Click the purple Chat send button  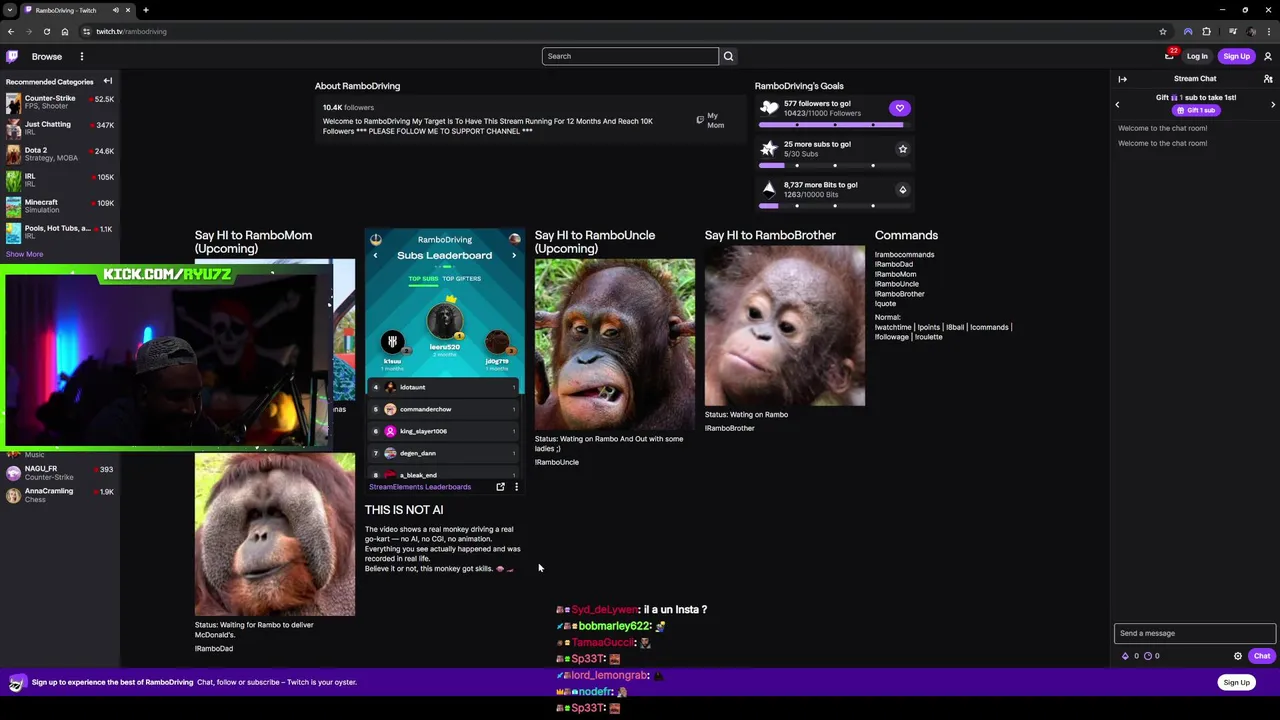coord(1261,656)
